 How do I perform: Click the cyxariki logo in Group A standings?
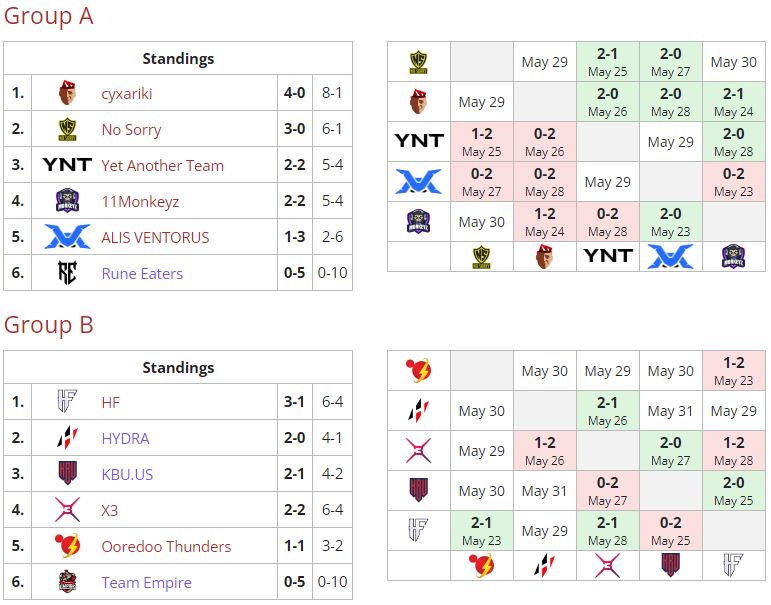coord(67,94)
